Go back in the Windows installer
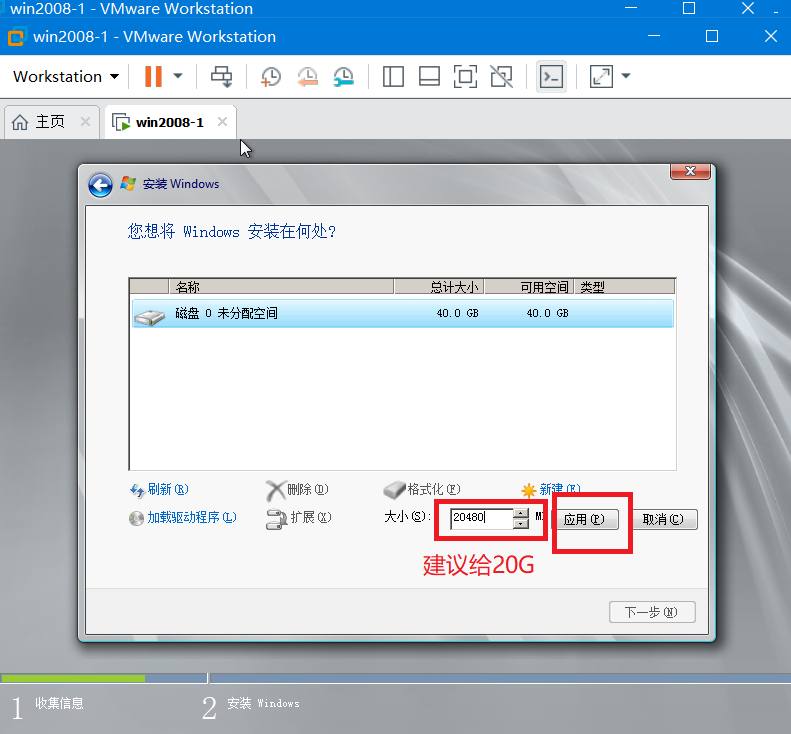 (100, 186)
